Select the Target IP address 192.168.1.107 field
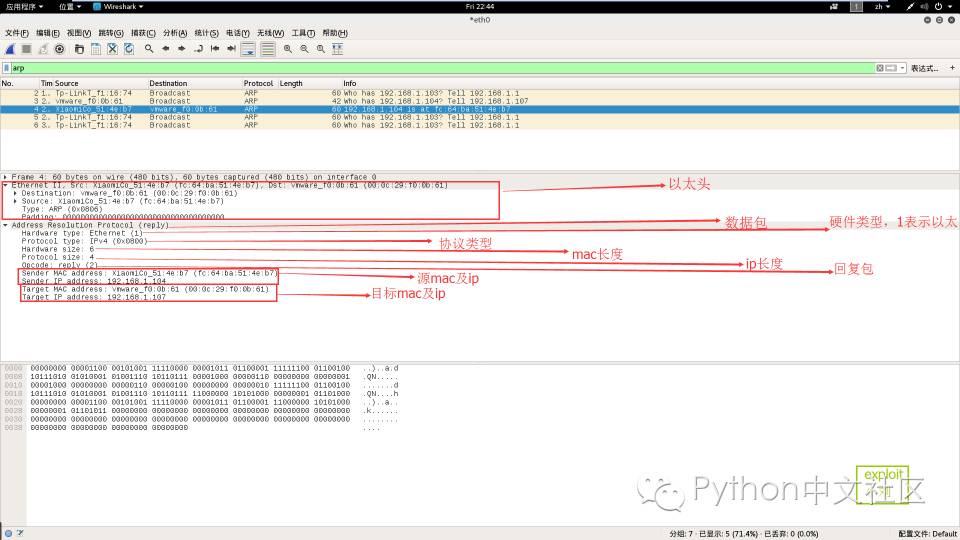Screen dimensions: 960x540 click(x=94, y=297)
